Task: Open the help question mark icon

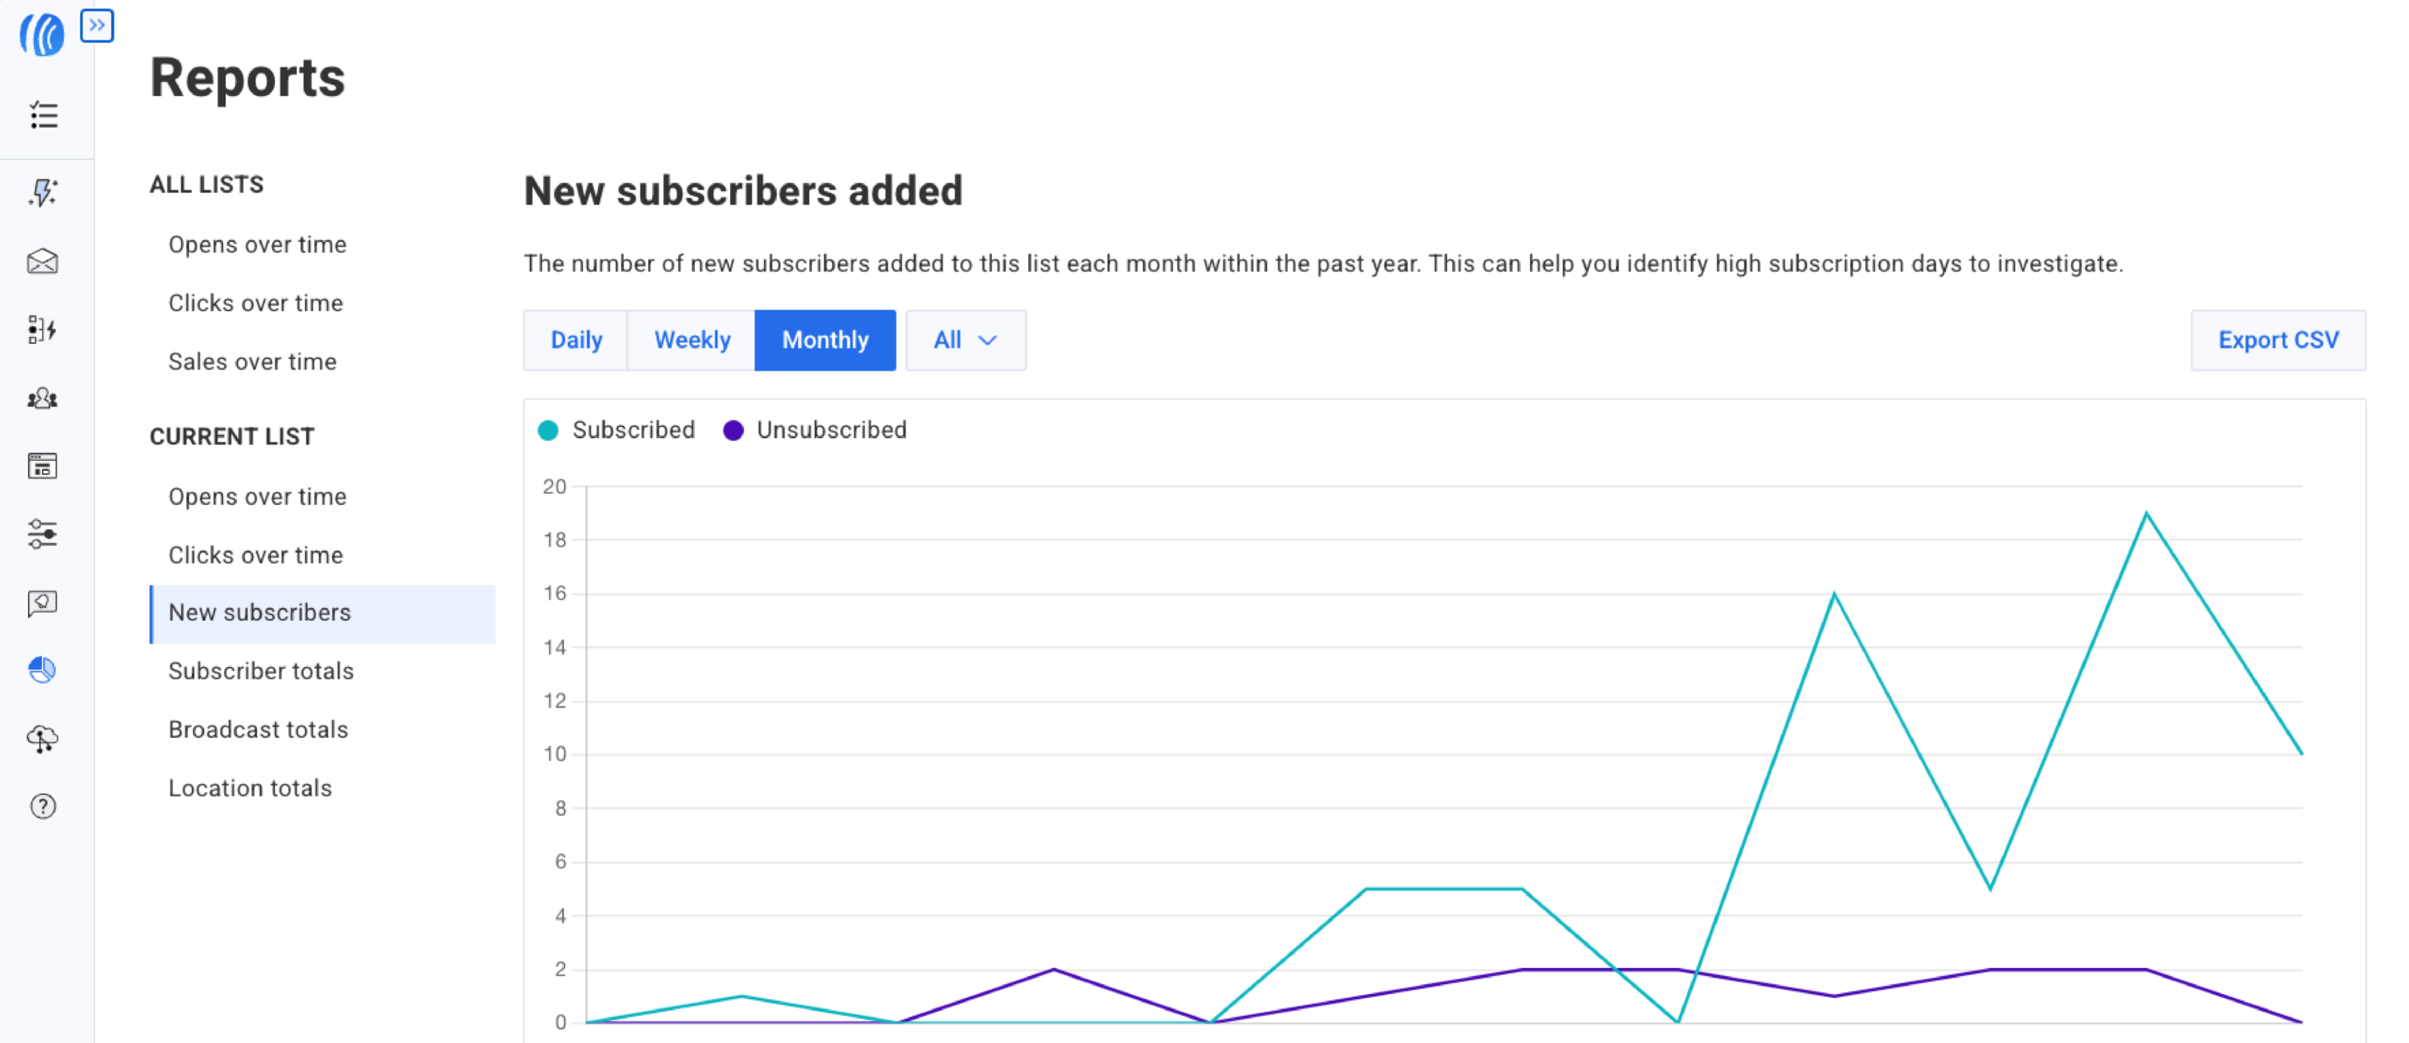Action: (43, 806)
